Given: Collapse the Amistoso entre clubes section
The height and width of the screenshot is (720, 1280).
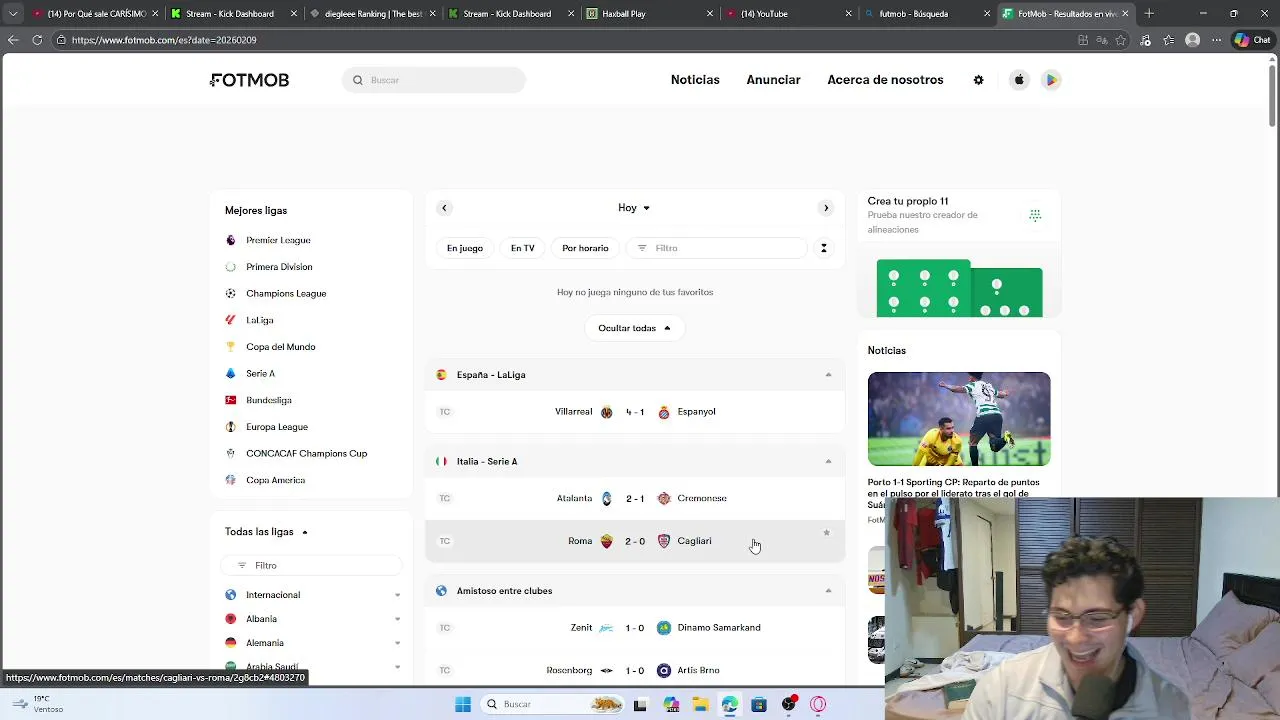Looking at the screenshot, I should pos(828,591).
